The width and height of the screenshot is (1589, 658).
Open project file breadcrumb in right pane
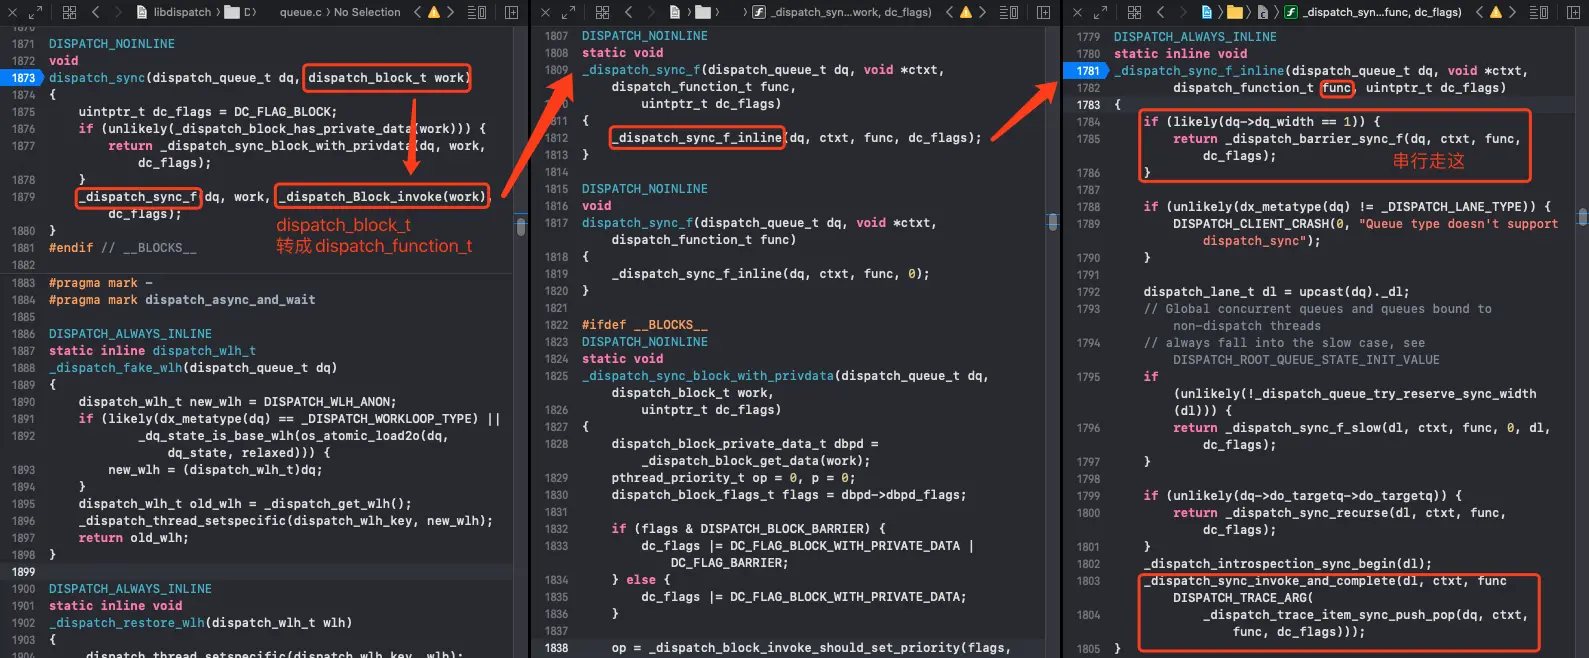point(1207,12)
